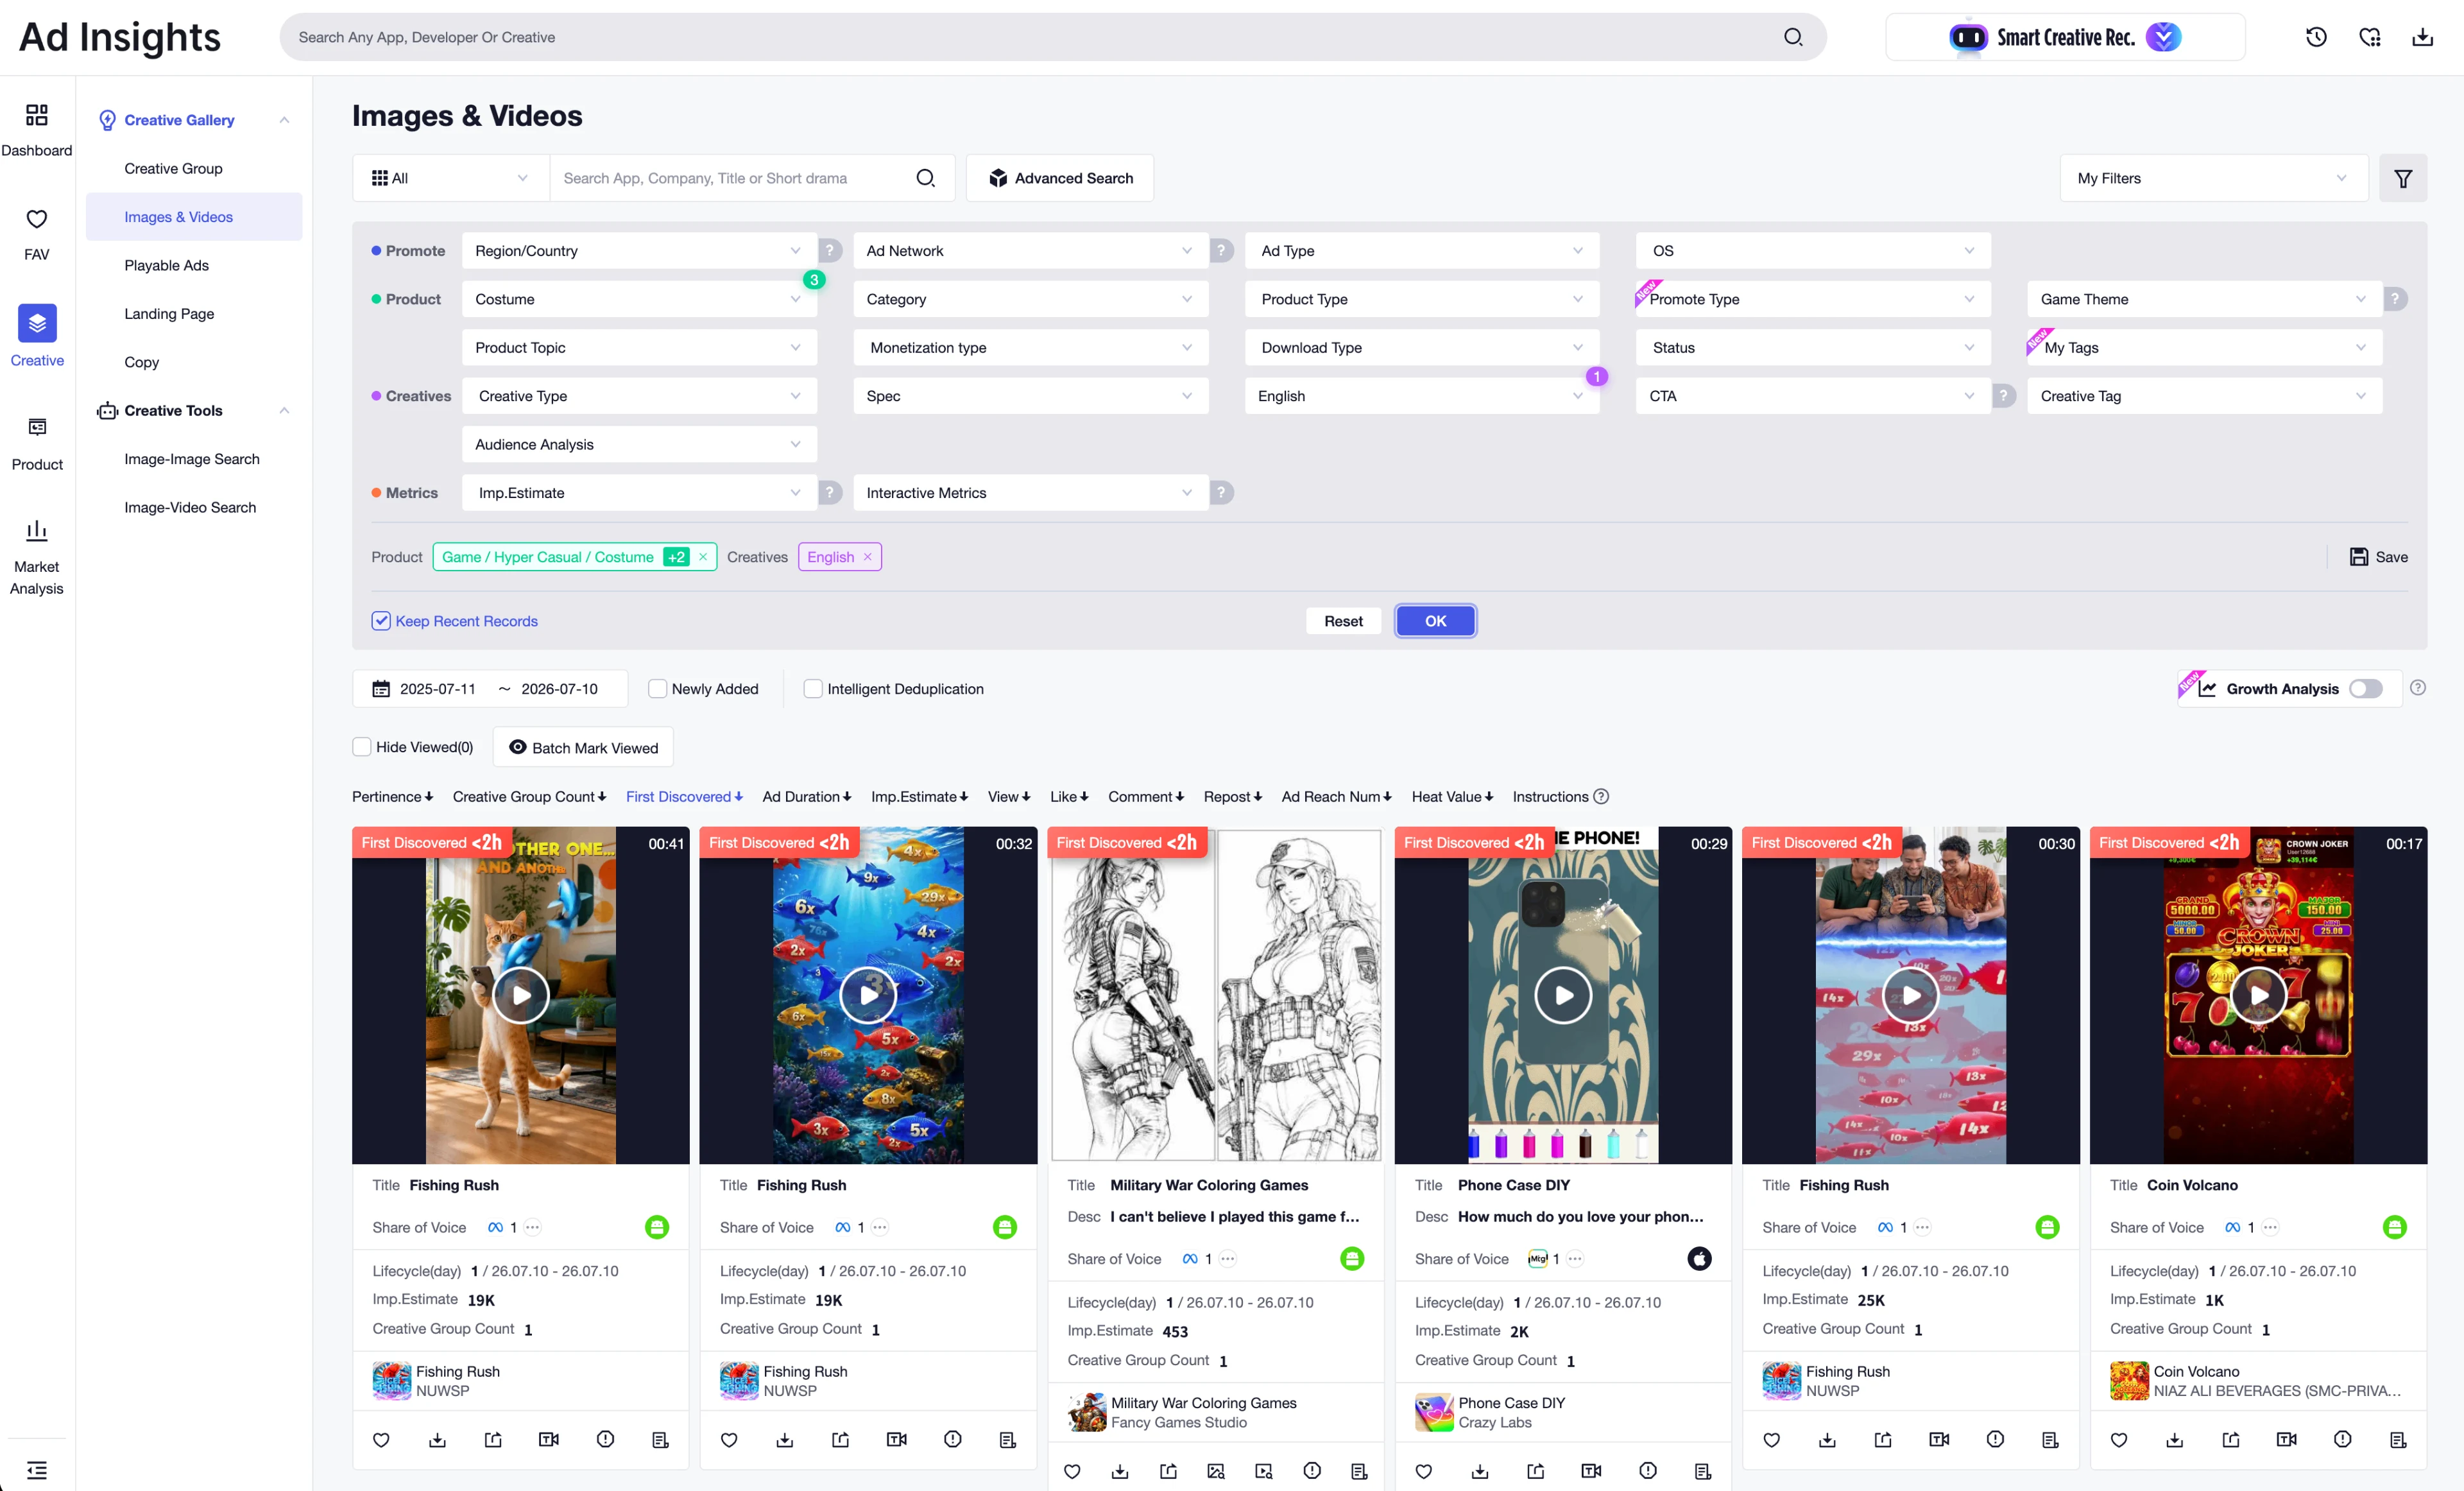Favorite the first Fishing Rush creative card
Screen dimensions: 2464x1491
(381, 1439)
